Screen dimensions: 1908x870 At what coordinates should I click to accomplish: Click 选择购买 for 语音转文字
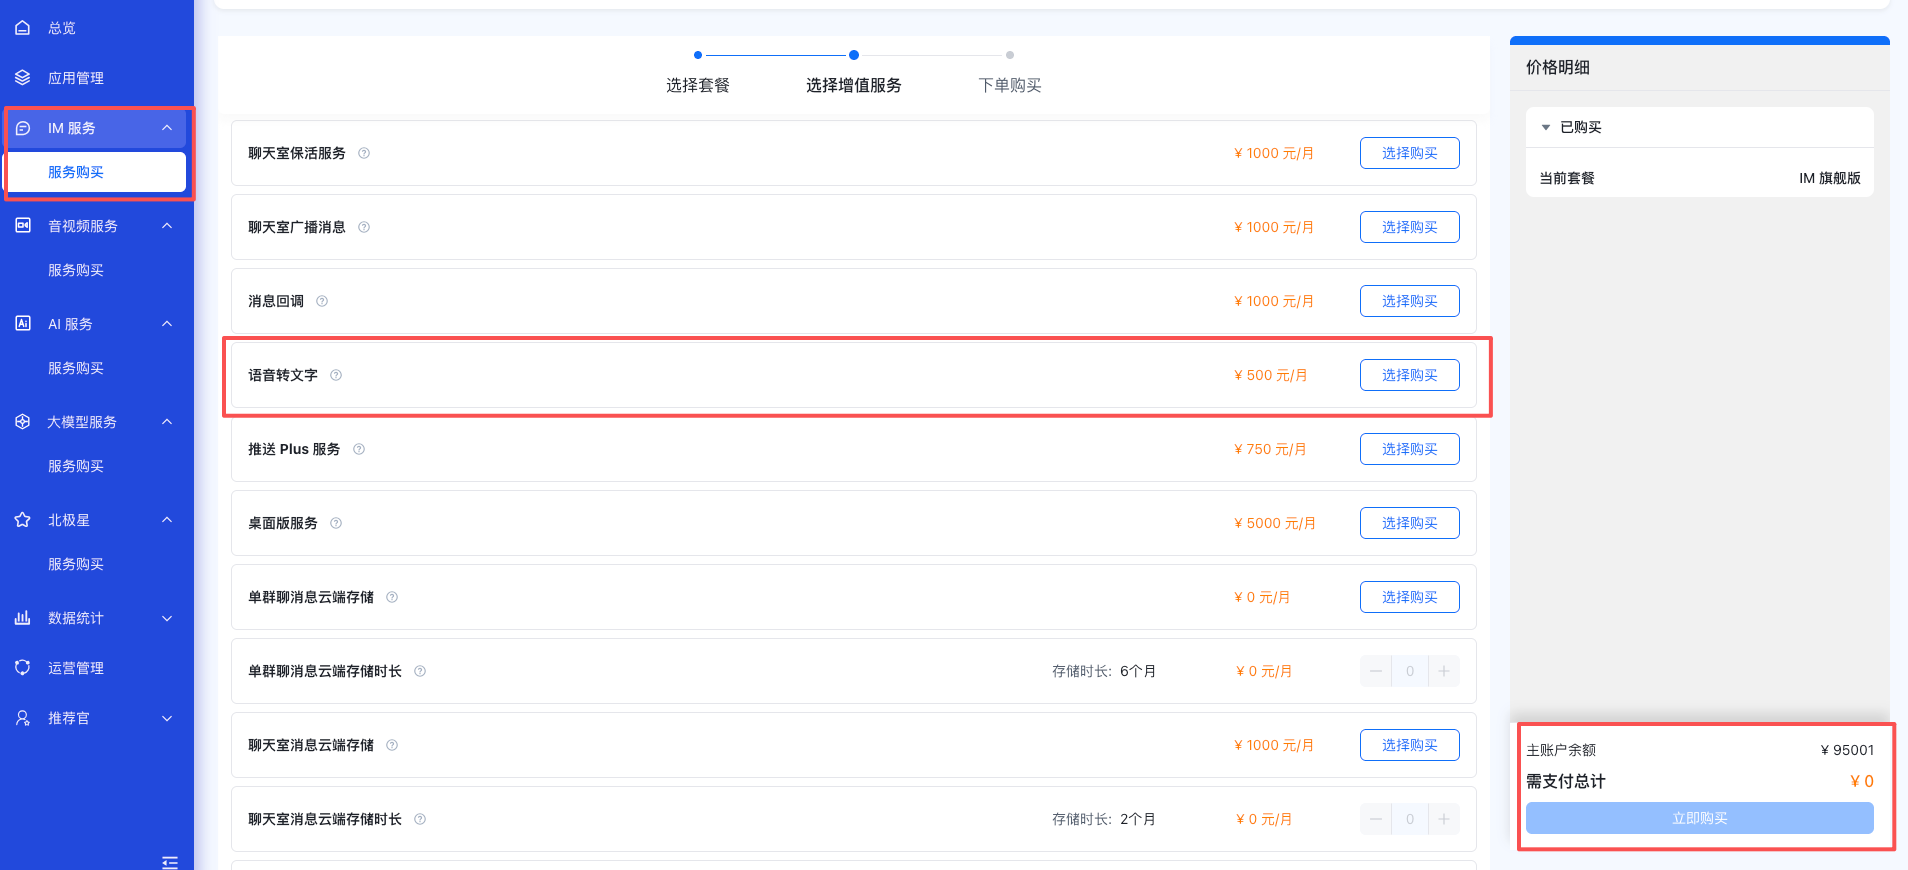coord(1410,375)
